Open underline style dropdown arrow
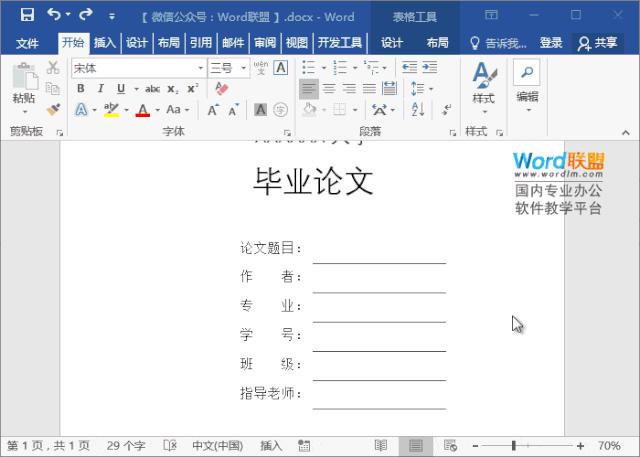Screen dimensions: 640x457 coord(136,89)
